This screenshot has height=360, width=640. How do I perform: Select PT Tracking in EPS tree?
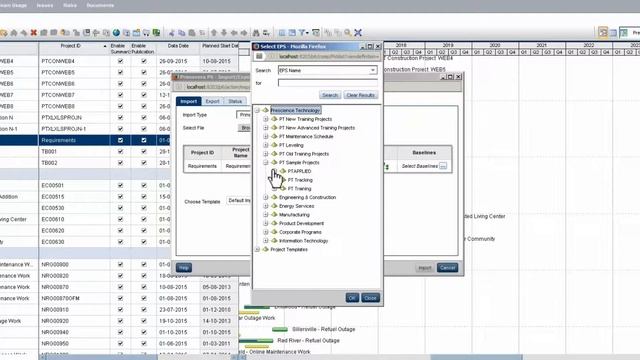pyautogui.click(x=300, y=180)
